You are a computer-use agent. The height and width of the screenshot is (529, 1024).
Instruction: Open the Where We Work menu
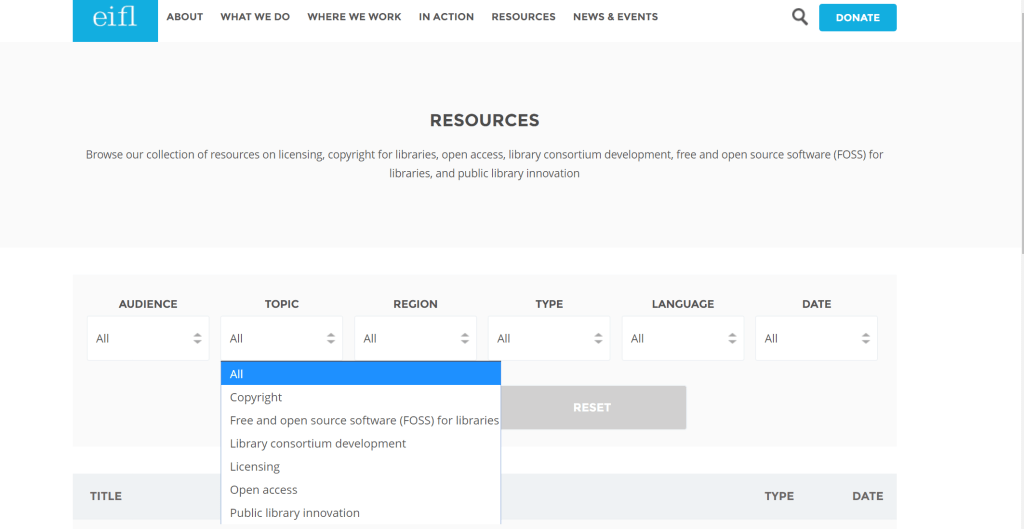(354, 17)
